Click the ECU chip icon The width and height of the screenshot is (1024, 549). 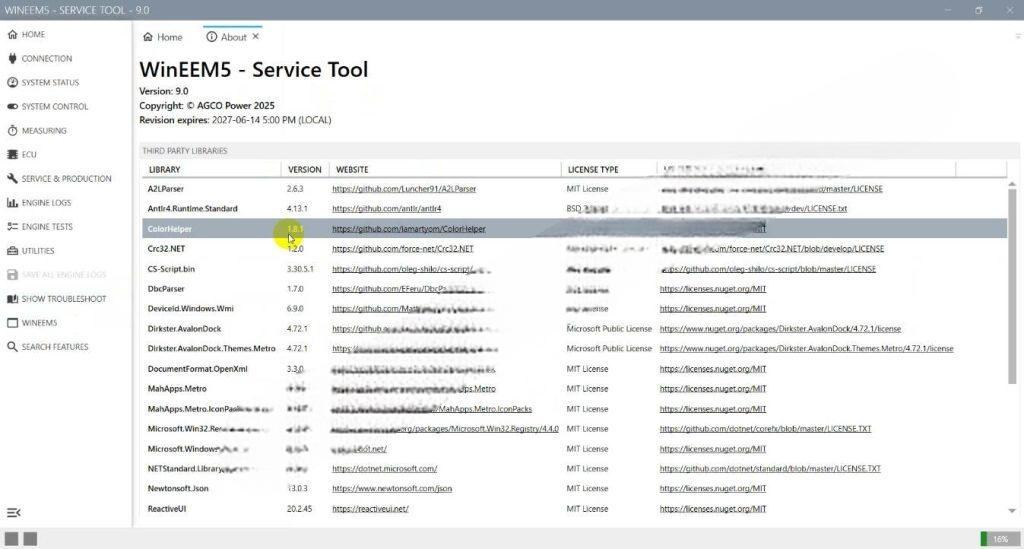click(12, 154)
